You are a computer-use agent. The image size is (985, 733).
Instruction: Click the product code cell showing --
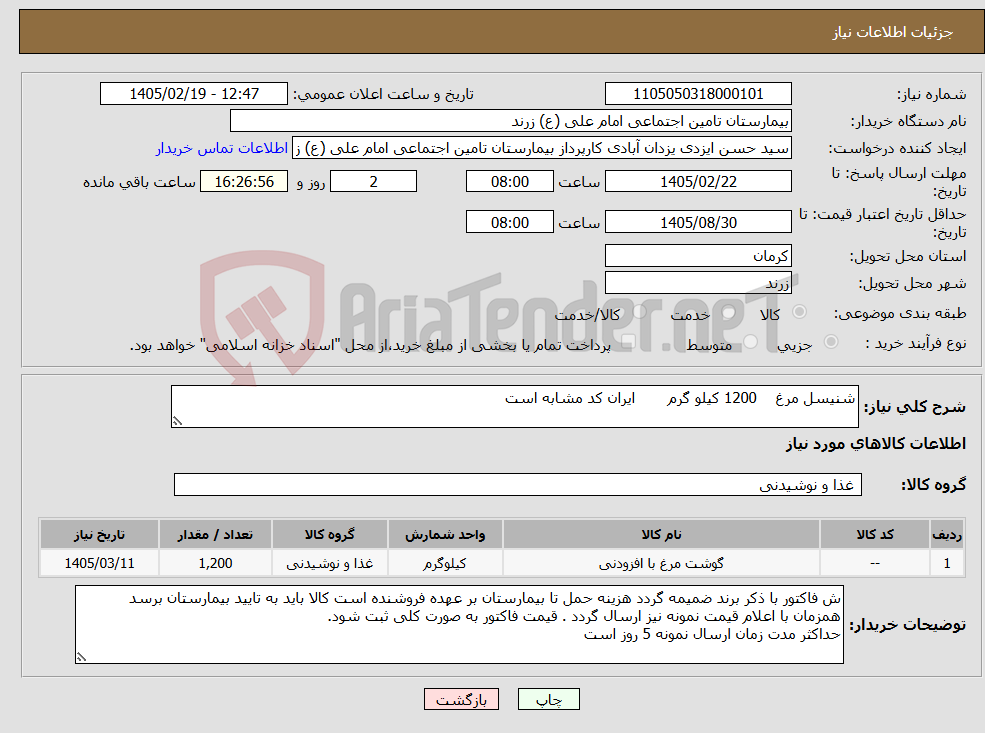875,563
